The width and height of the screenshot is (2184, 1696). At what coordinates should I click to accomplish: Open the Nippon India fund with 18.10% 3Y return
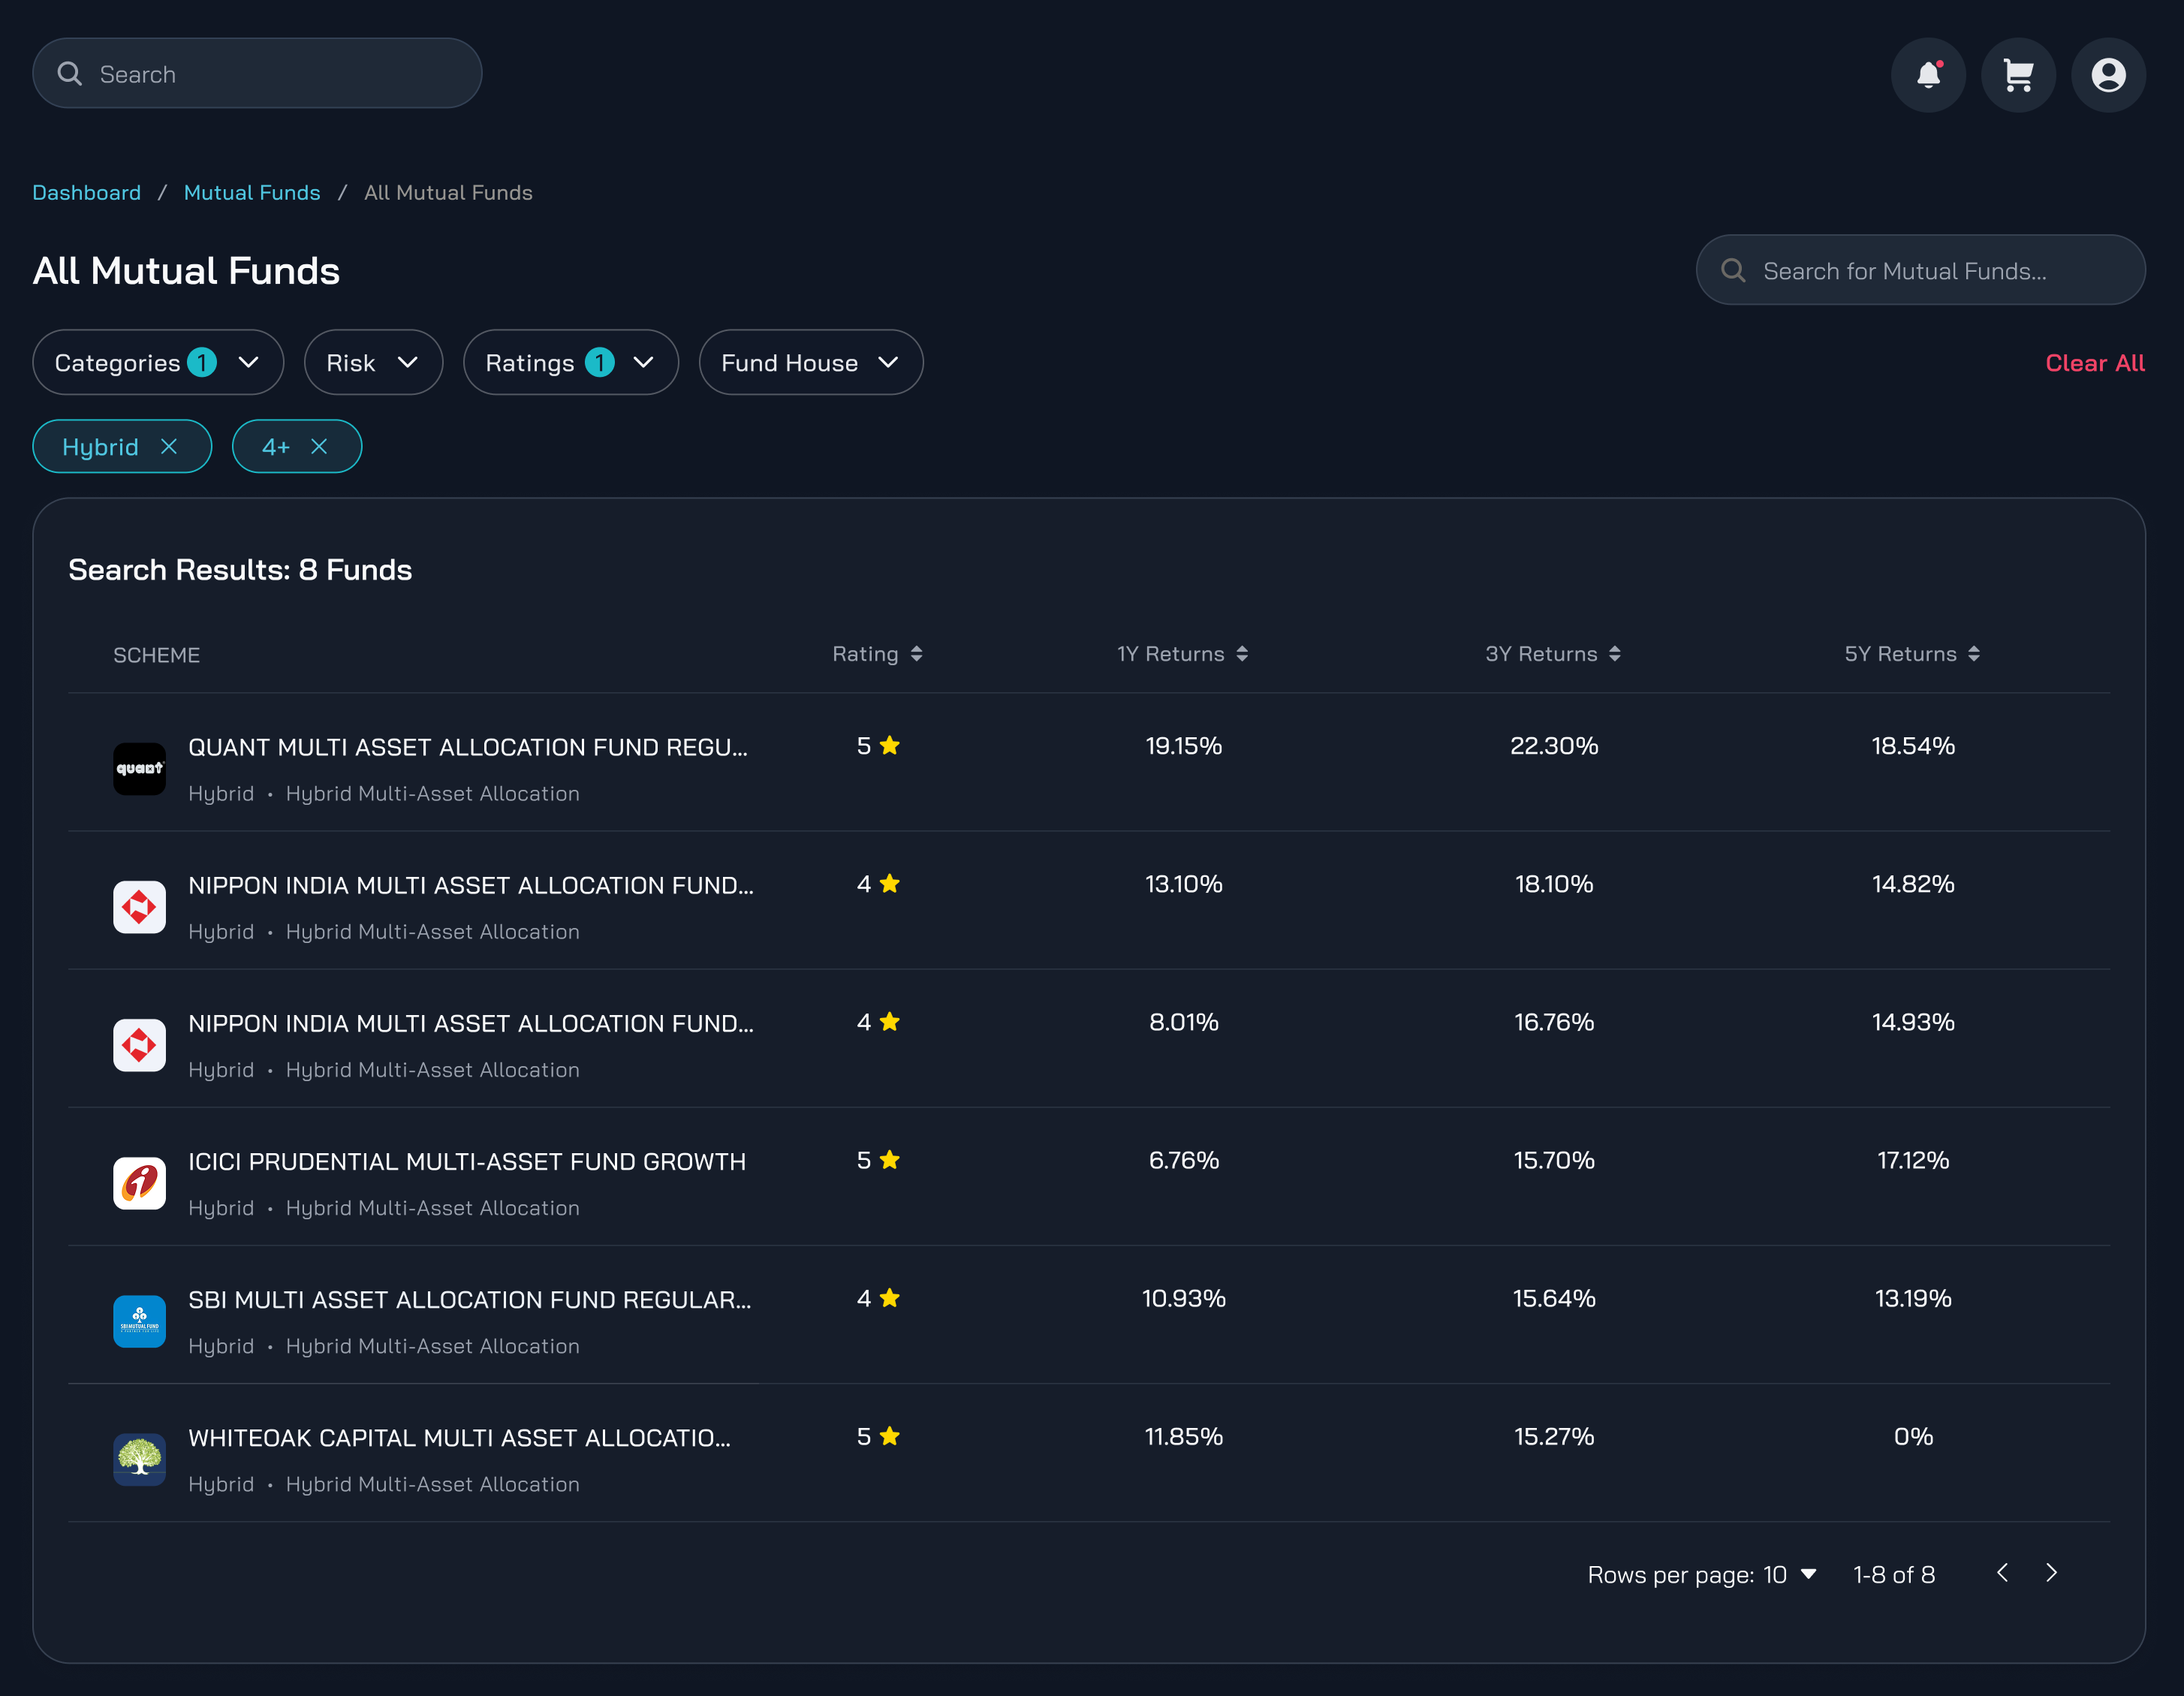point(471,885)
